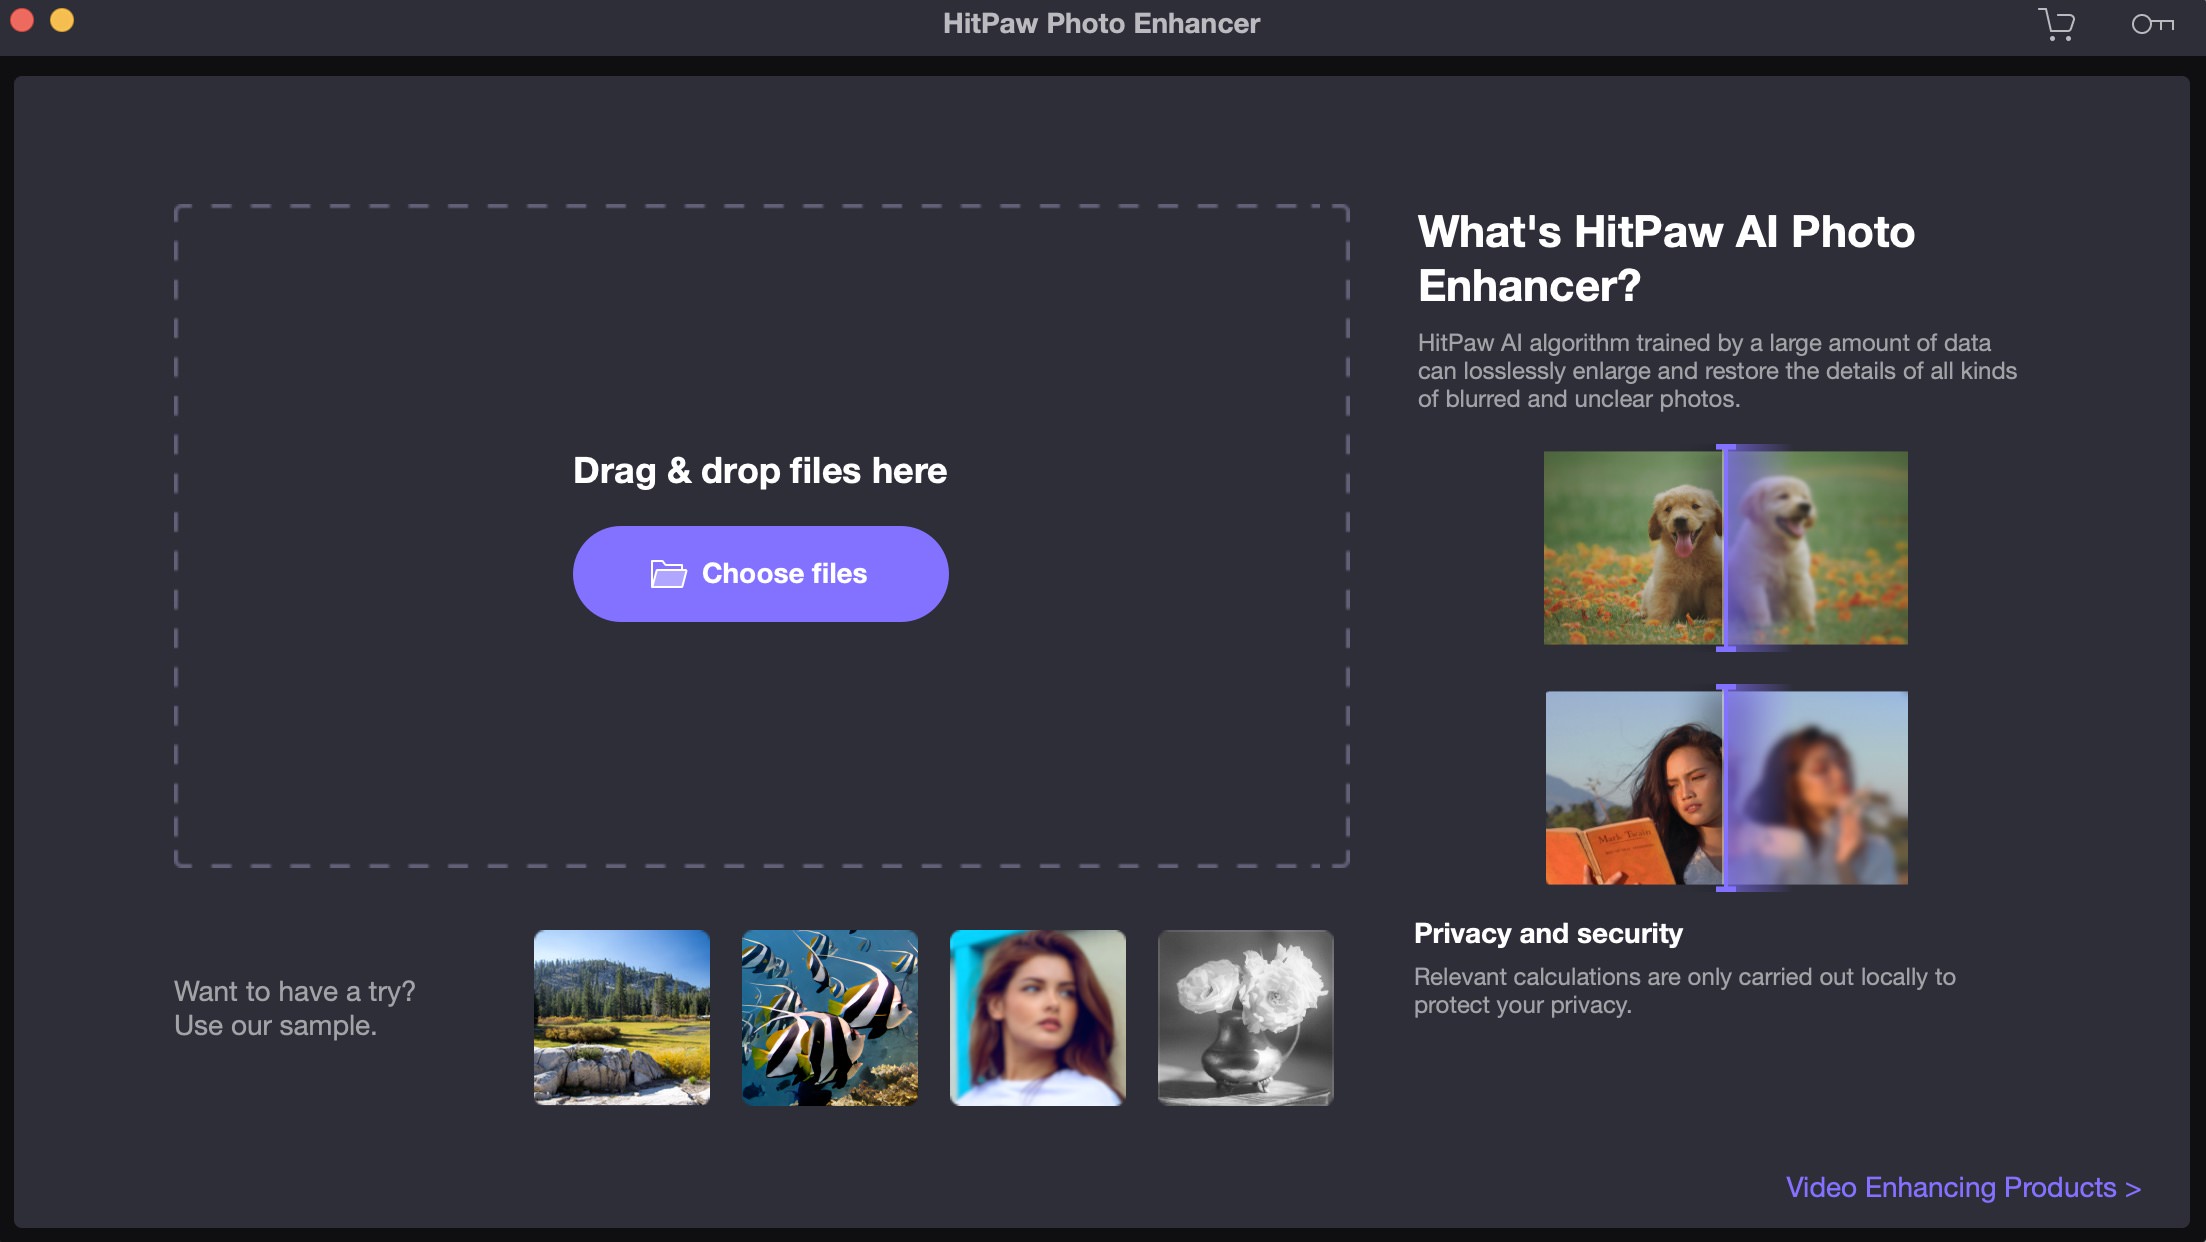The height and width of the screenshot is (1242, 2206).
Task: Click the woman reading comparison image
Action: pyautogui.click(x=1726, y=788)
